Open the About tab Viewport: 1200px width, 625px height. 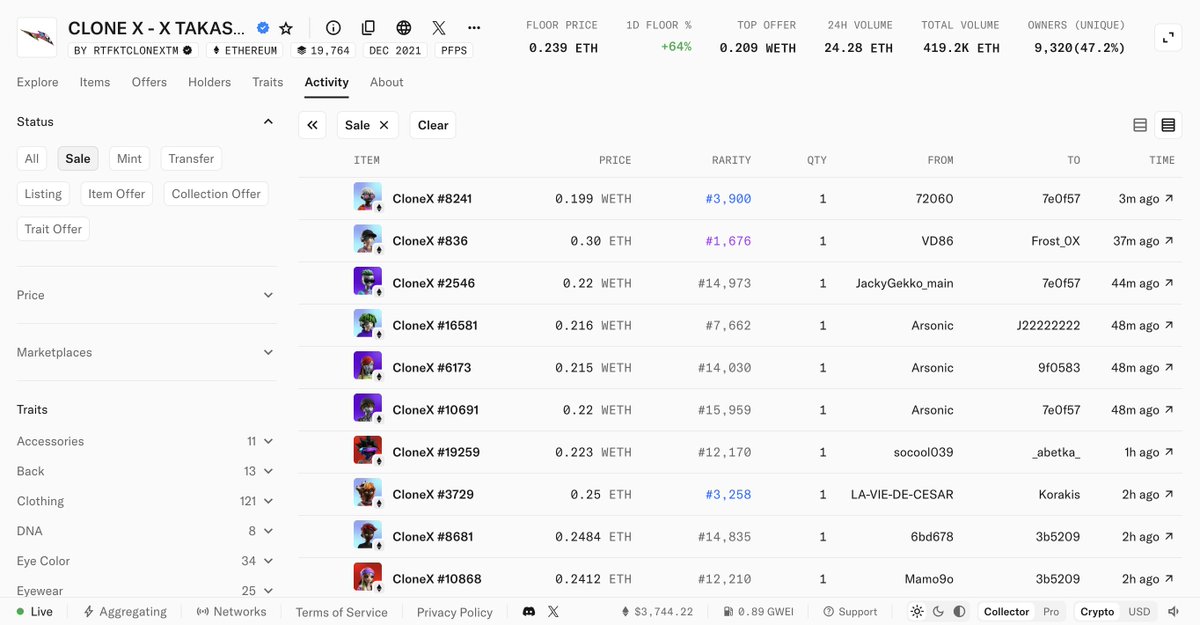[387, 82]
